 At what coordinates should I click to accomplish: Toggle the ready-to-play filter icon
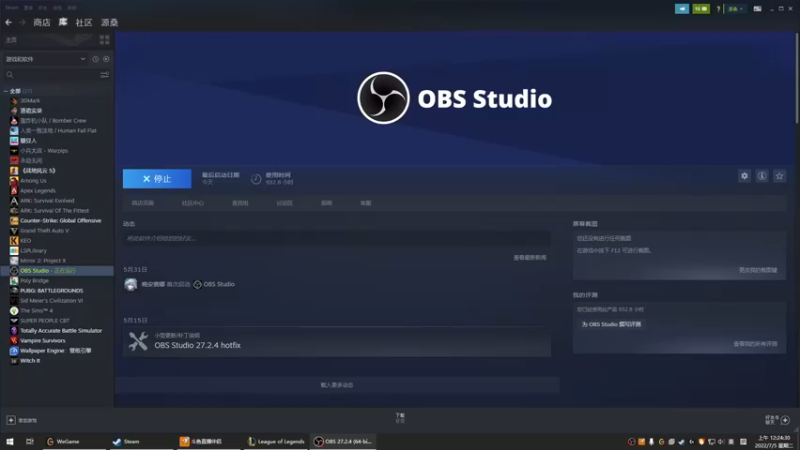pyautogui.click(x=106, y=59)
